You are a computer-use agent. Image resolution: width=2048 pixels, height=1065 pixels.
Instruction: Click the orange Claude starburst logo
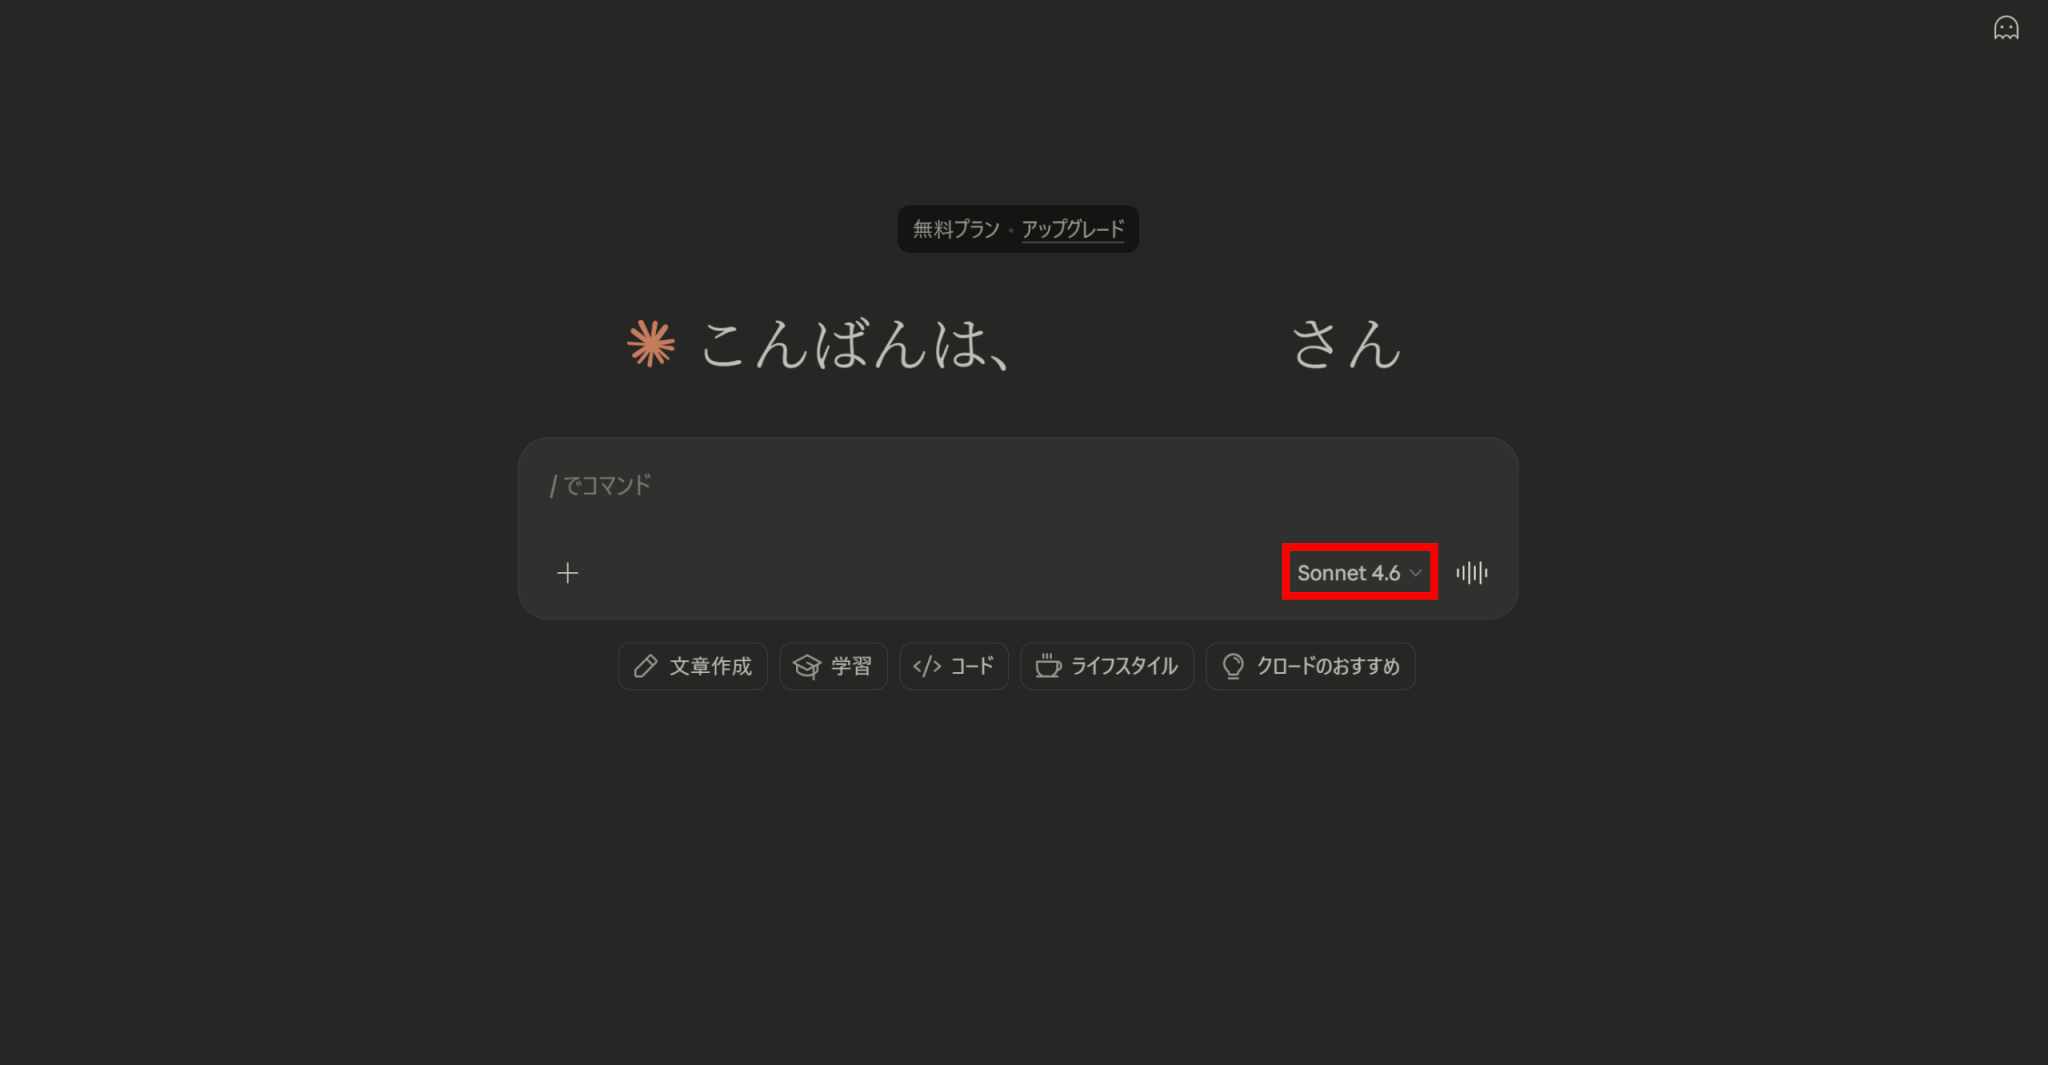pos(651,343)
